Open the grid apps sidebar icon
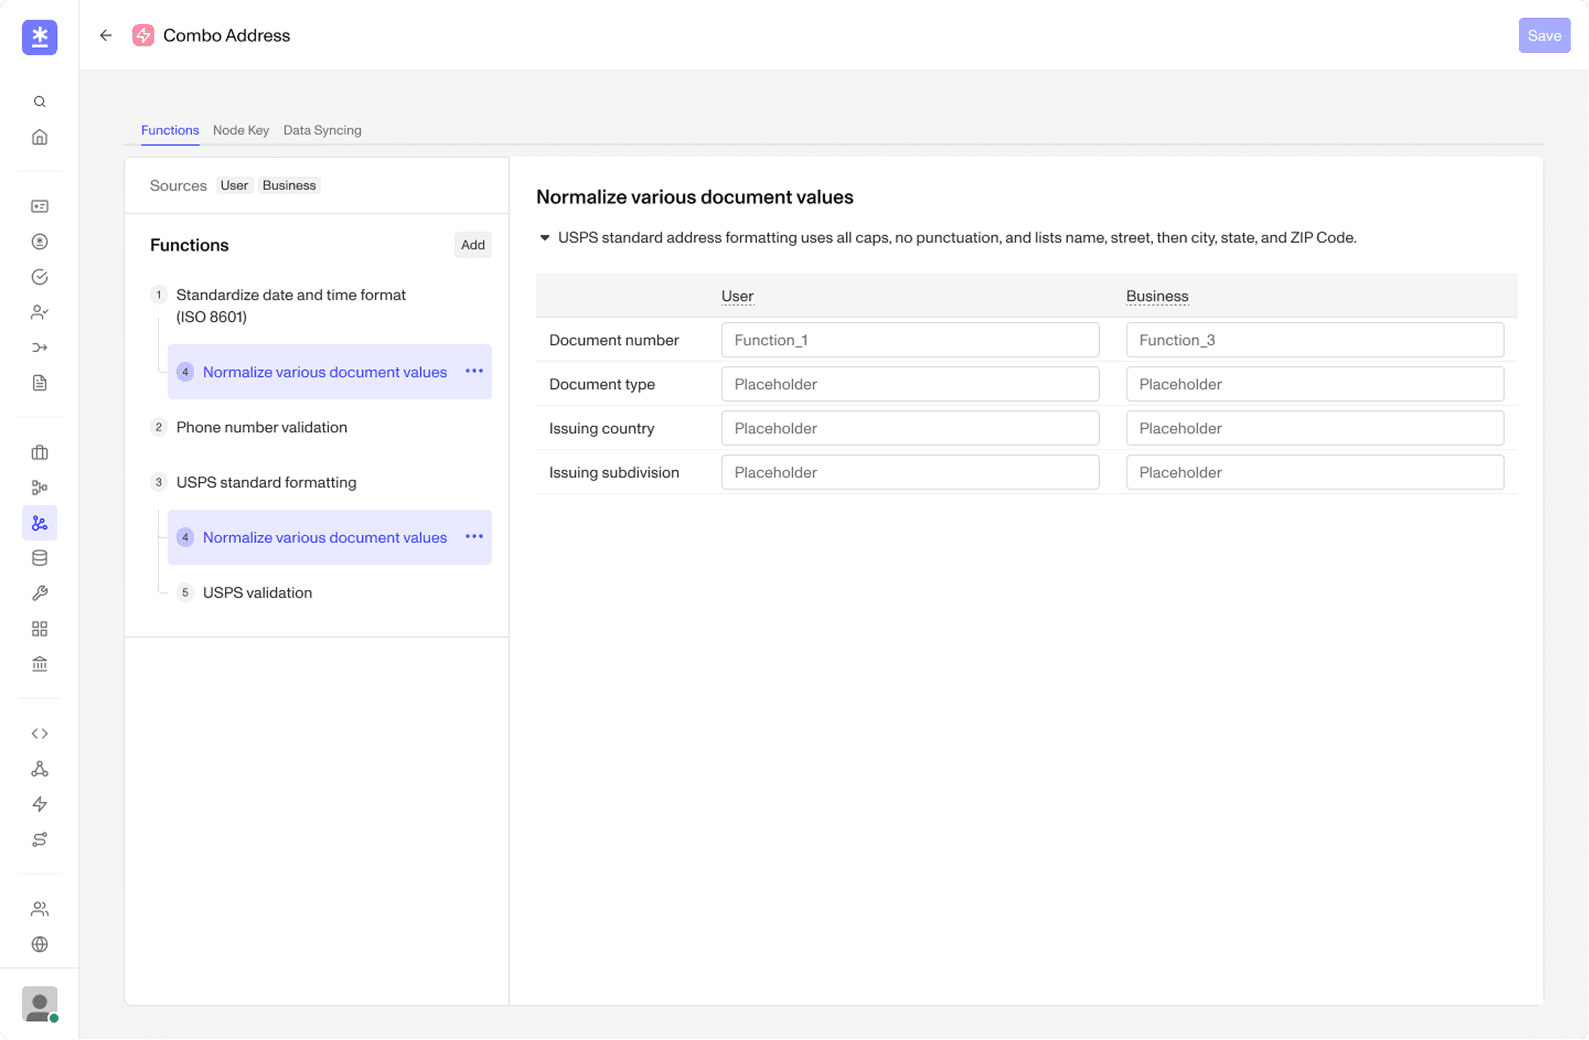This screenshot has width=1589, height=1040. pos(40,629)
